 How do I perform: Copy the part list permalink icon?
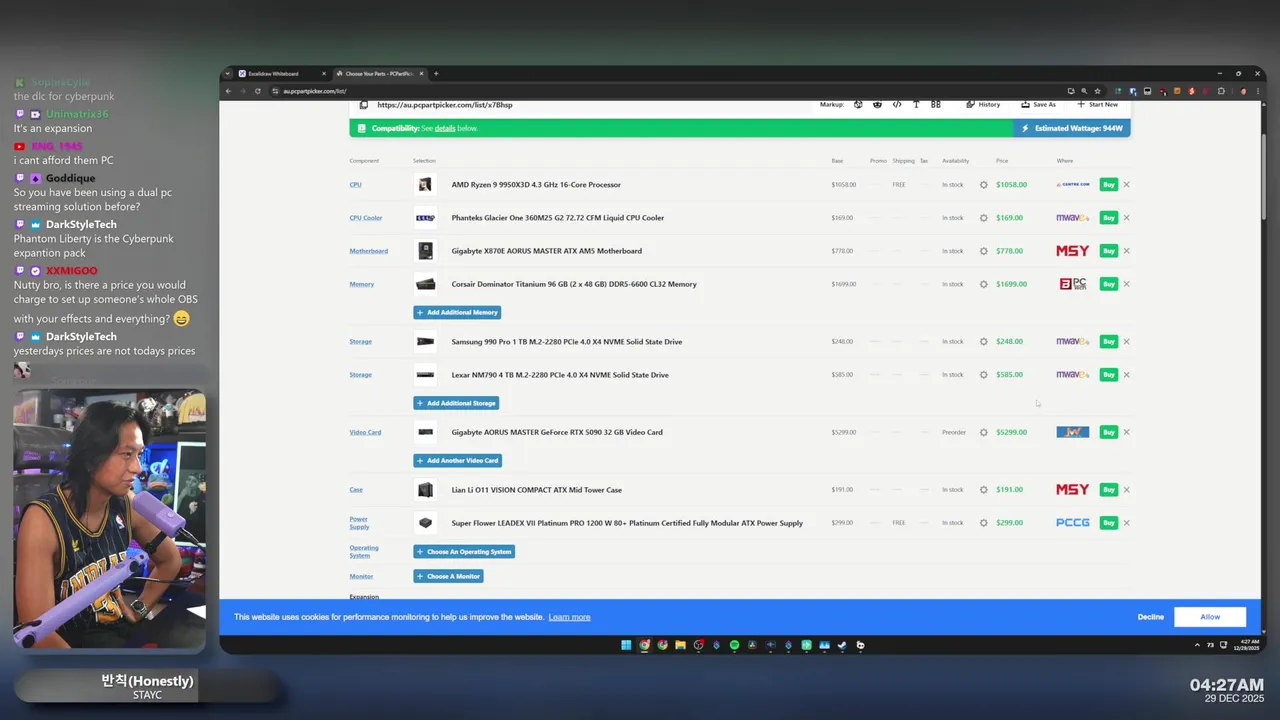click(x=364, y=104)
